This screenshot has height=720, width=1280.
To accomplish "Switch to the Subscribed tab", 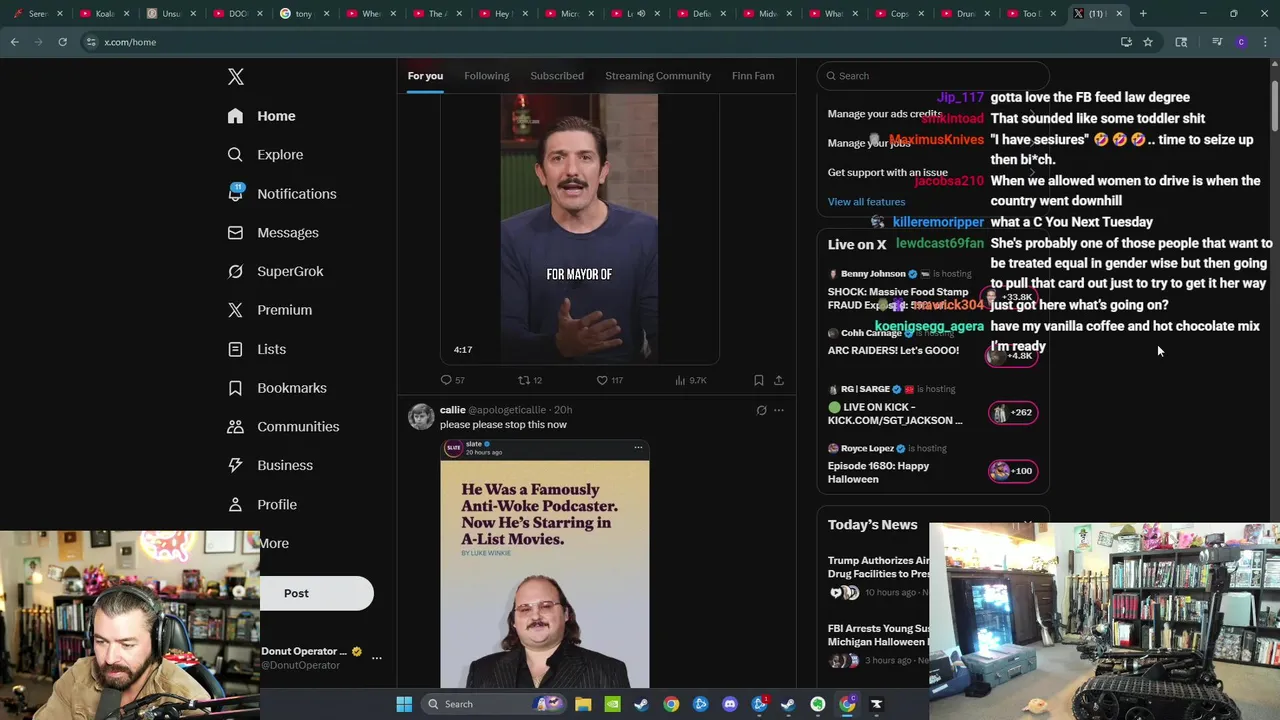I will point(557,76).
